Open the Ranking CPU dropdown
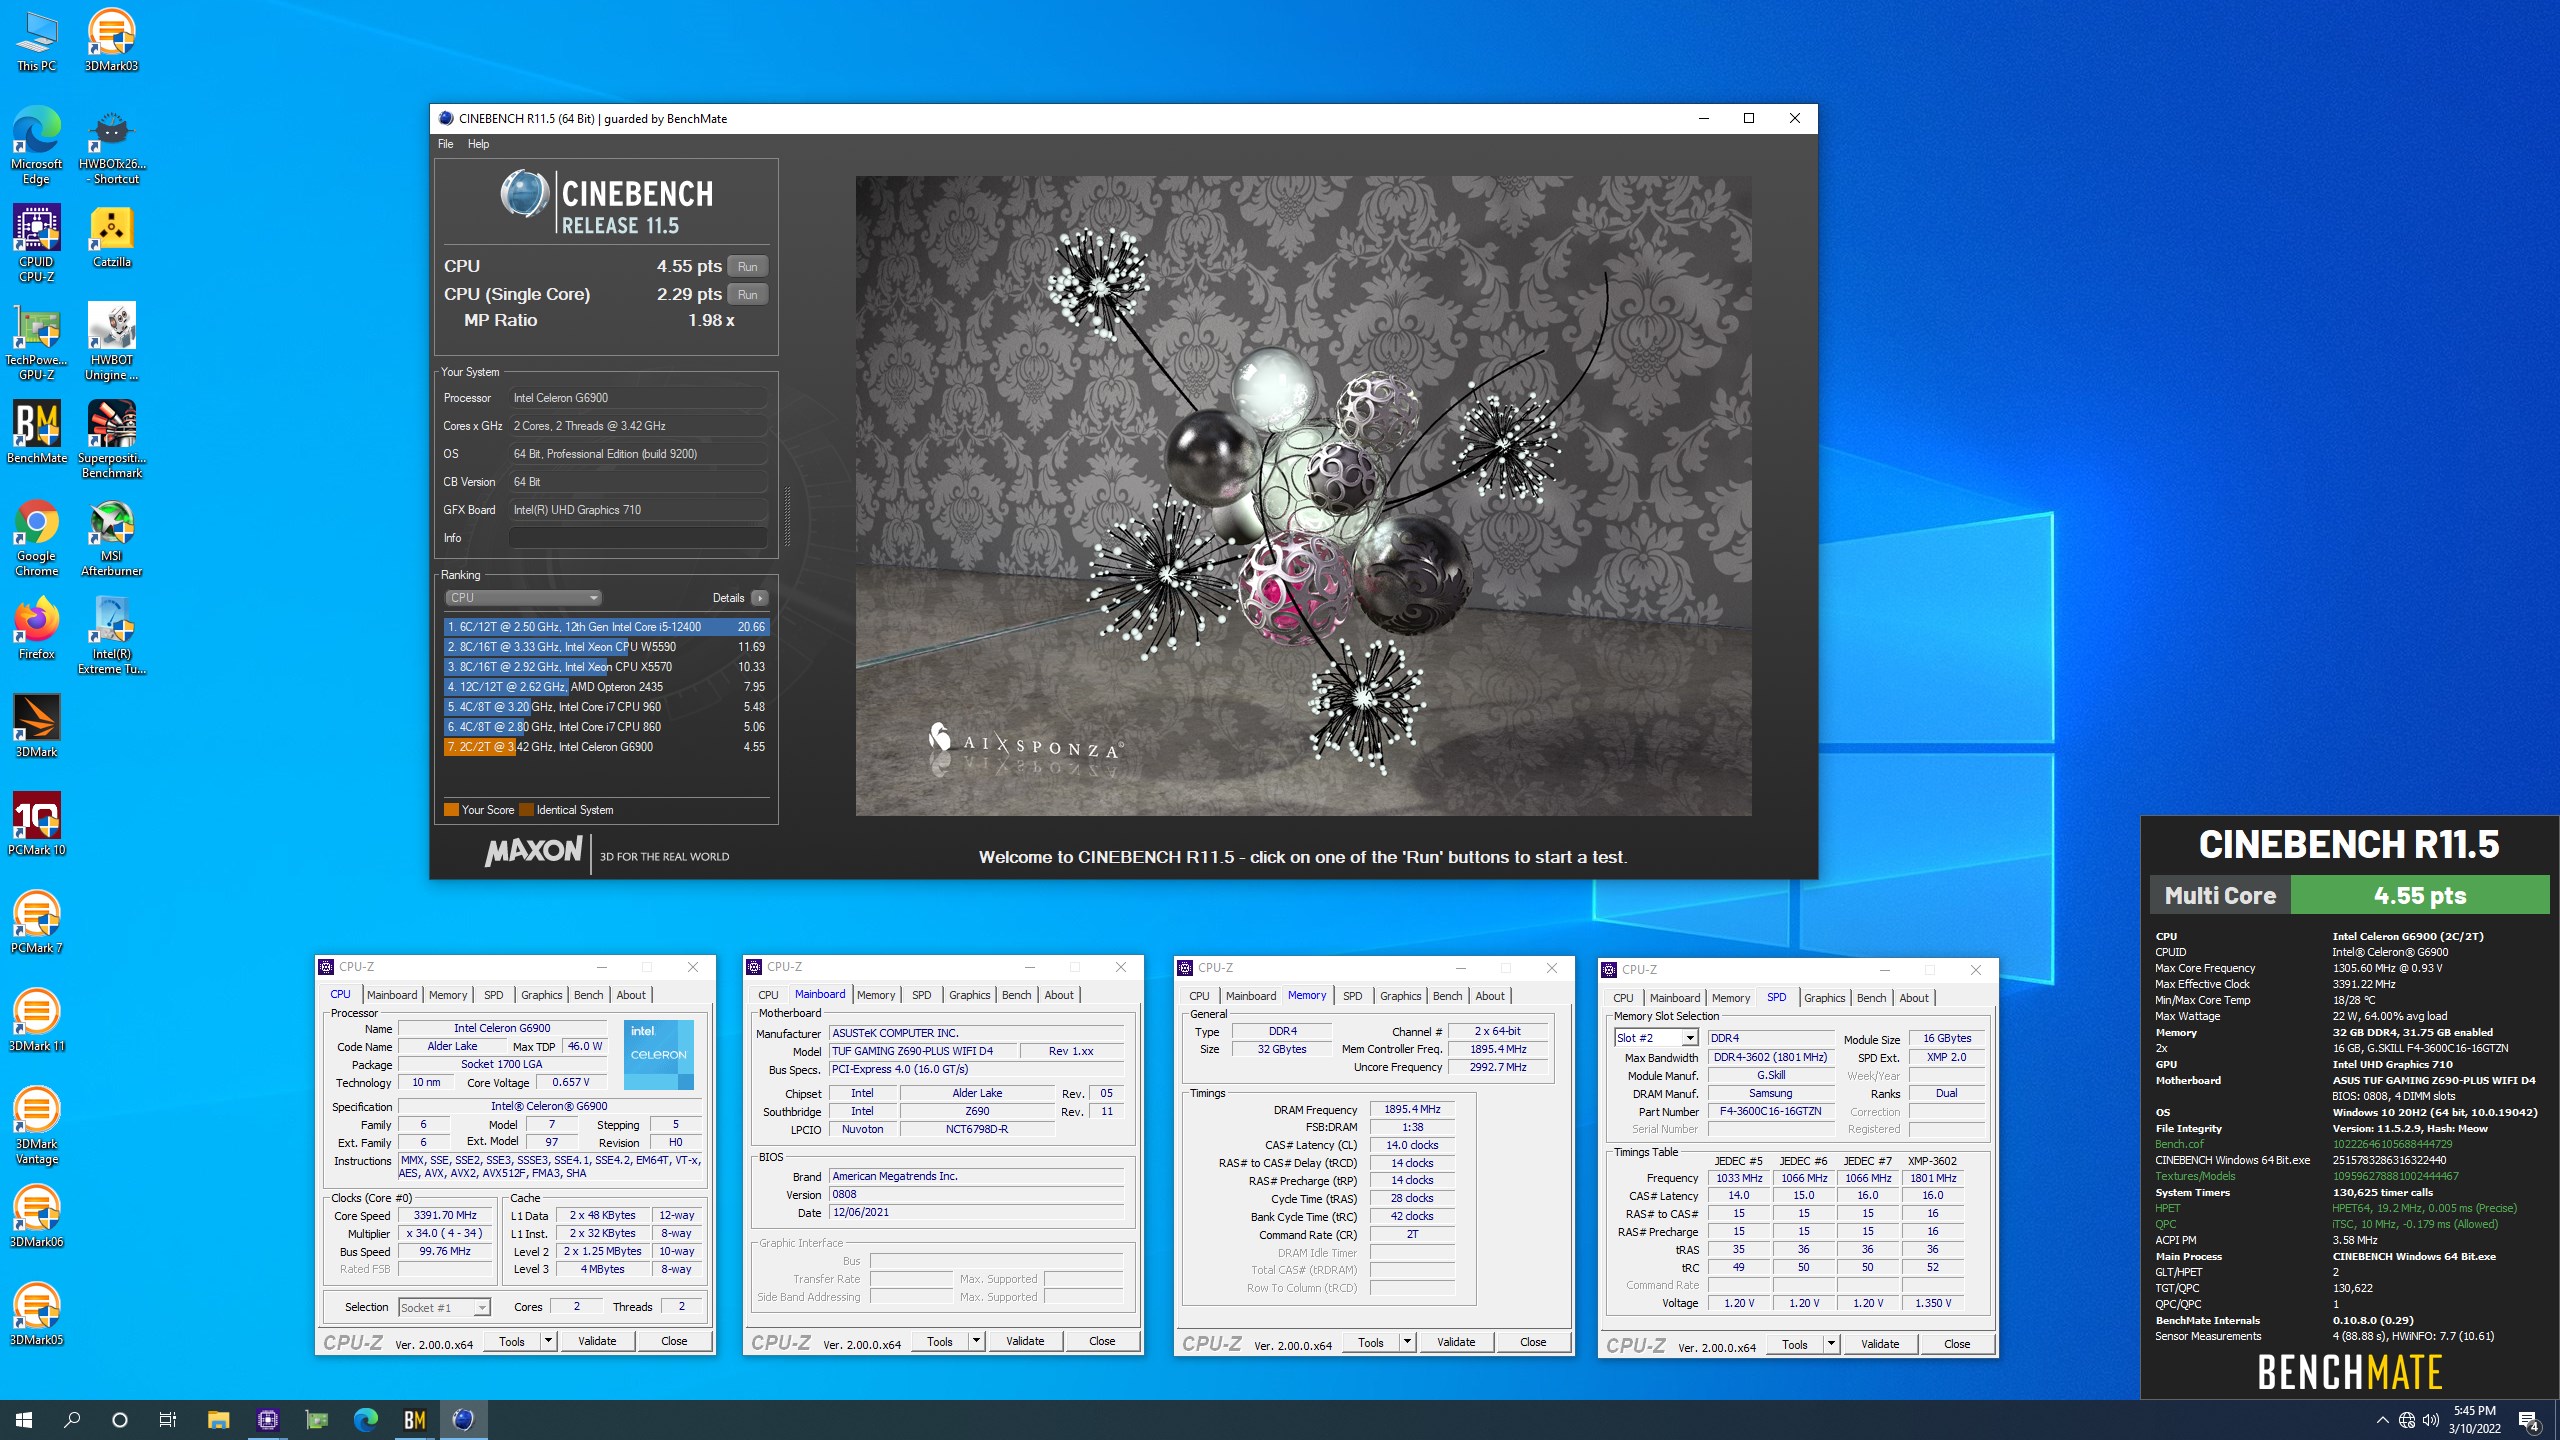 pos(522,598)
